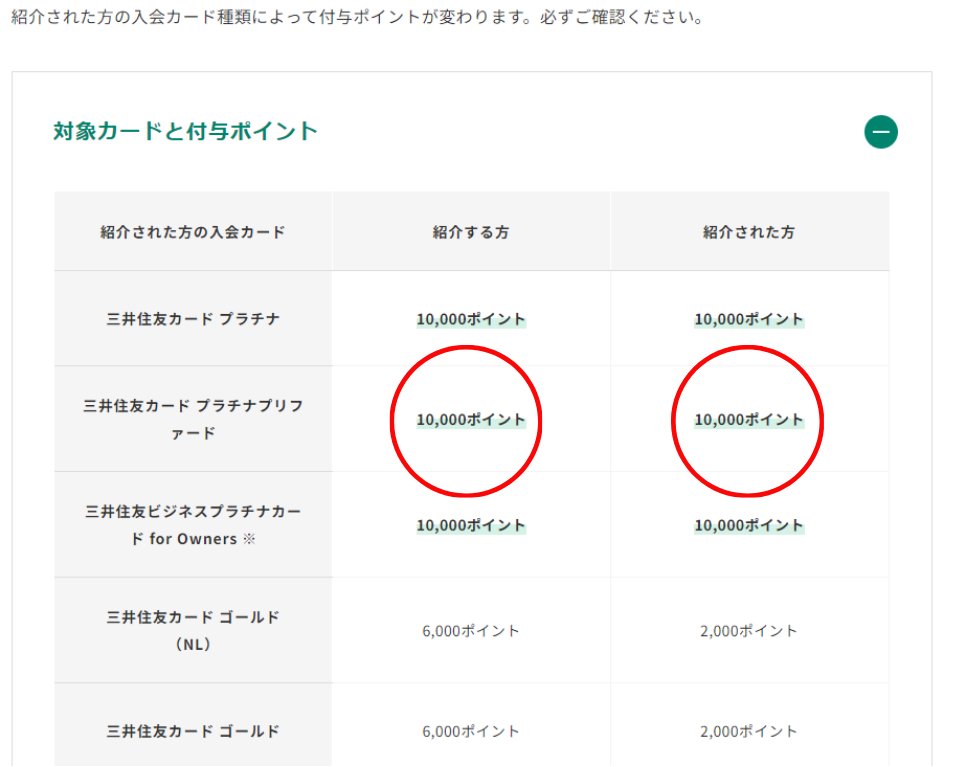Screen dimensions: 967x767
Task: Click 6,000ポイント in last ゴールド row
Action: (x=471, y=731)
